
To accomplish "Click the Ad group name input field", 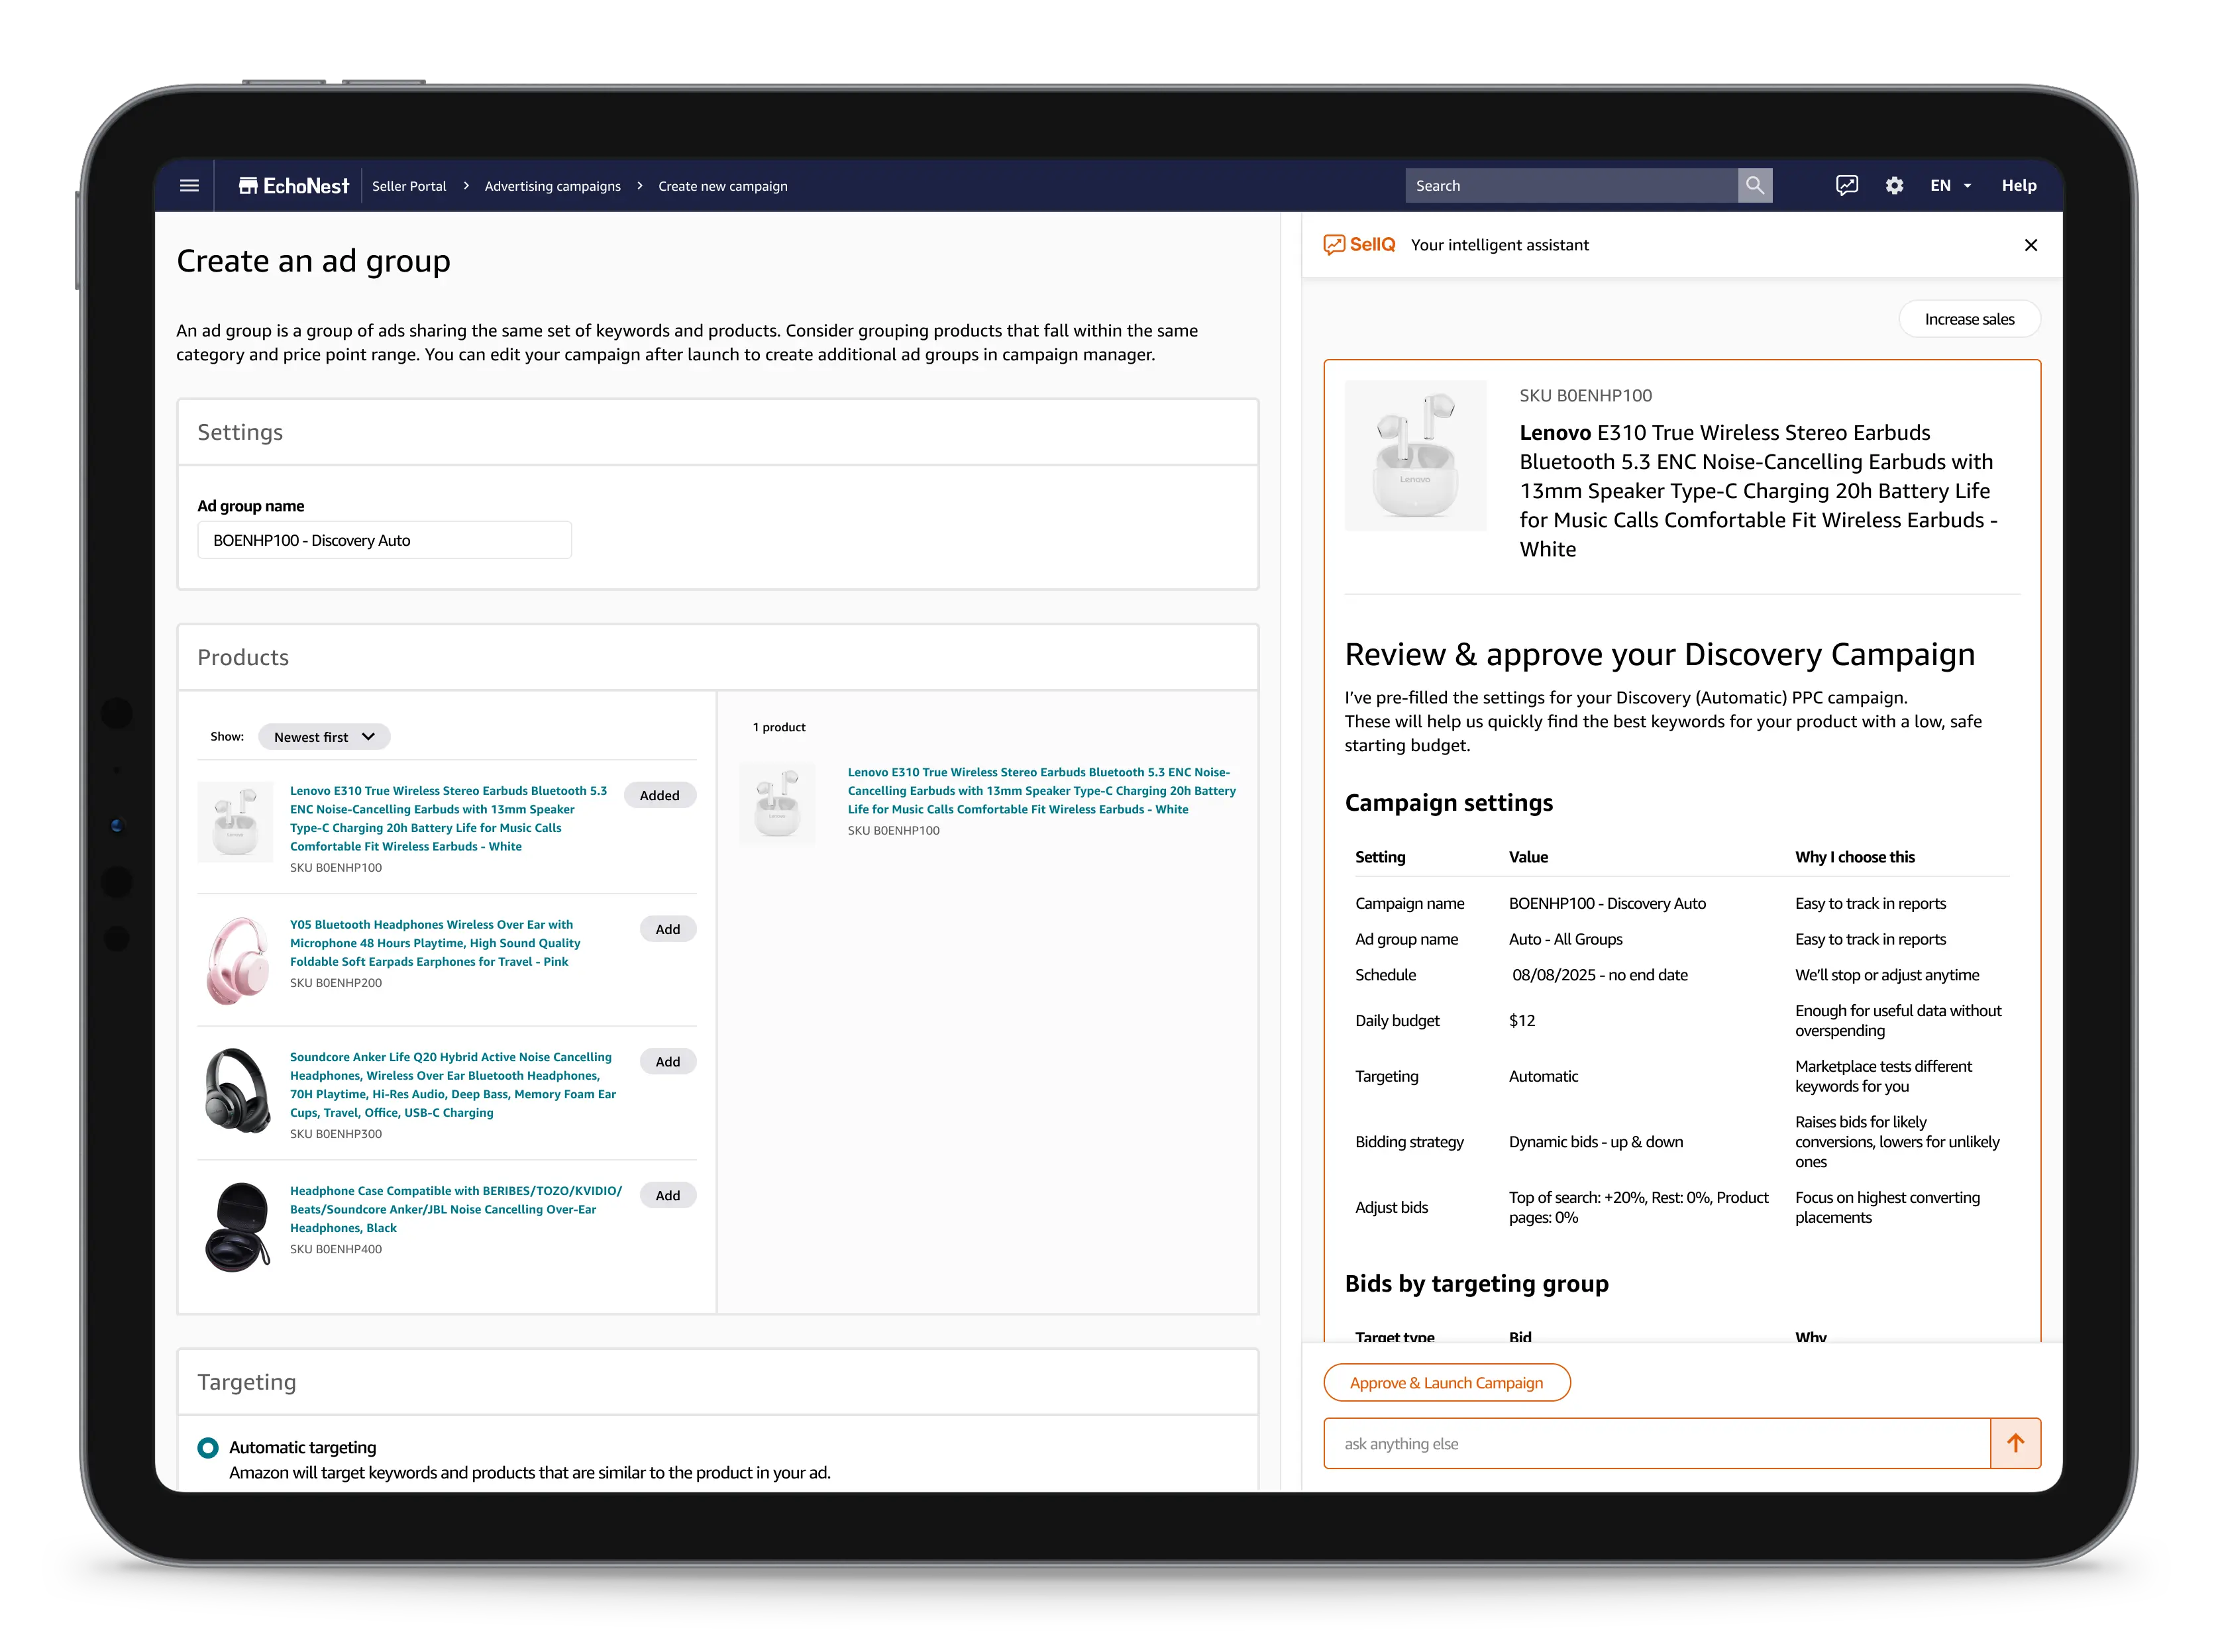I will point(384,540).
